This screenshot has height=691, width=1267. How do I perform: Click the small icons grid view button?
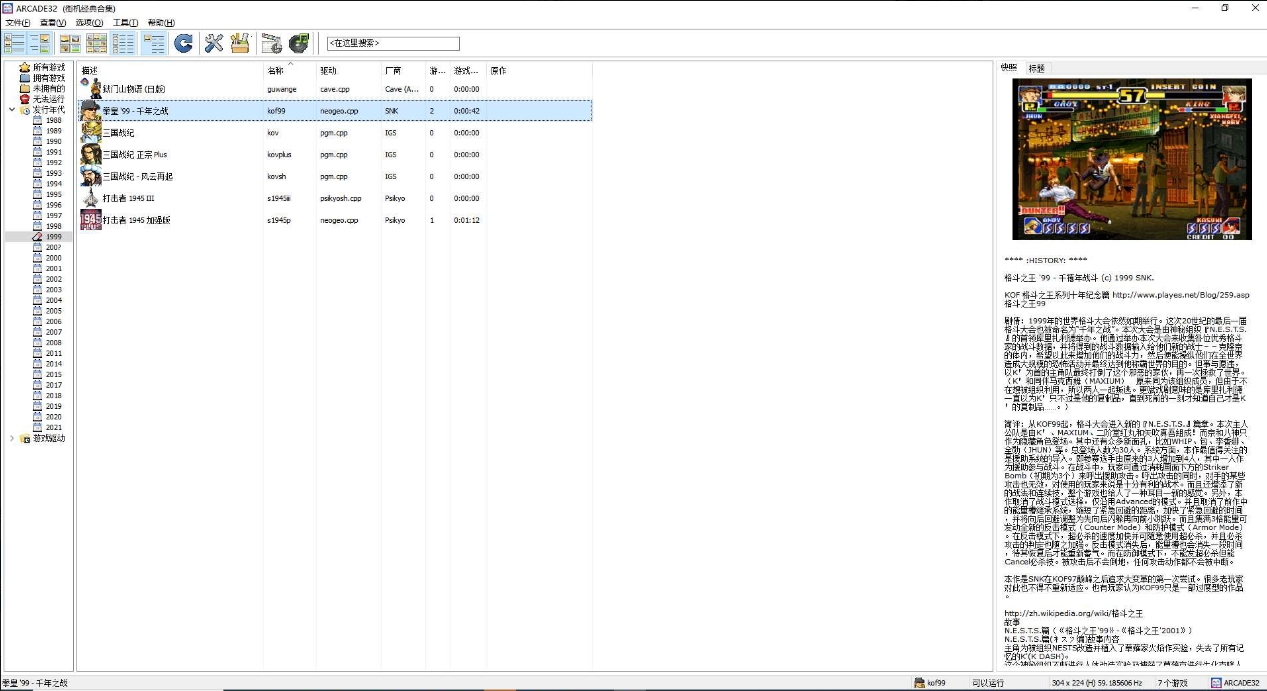pyautogui.click(x=97, y=43)
